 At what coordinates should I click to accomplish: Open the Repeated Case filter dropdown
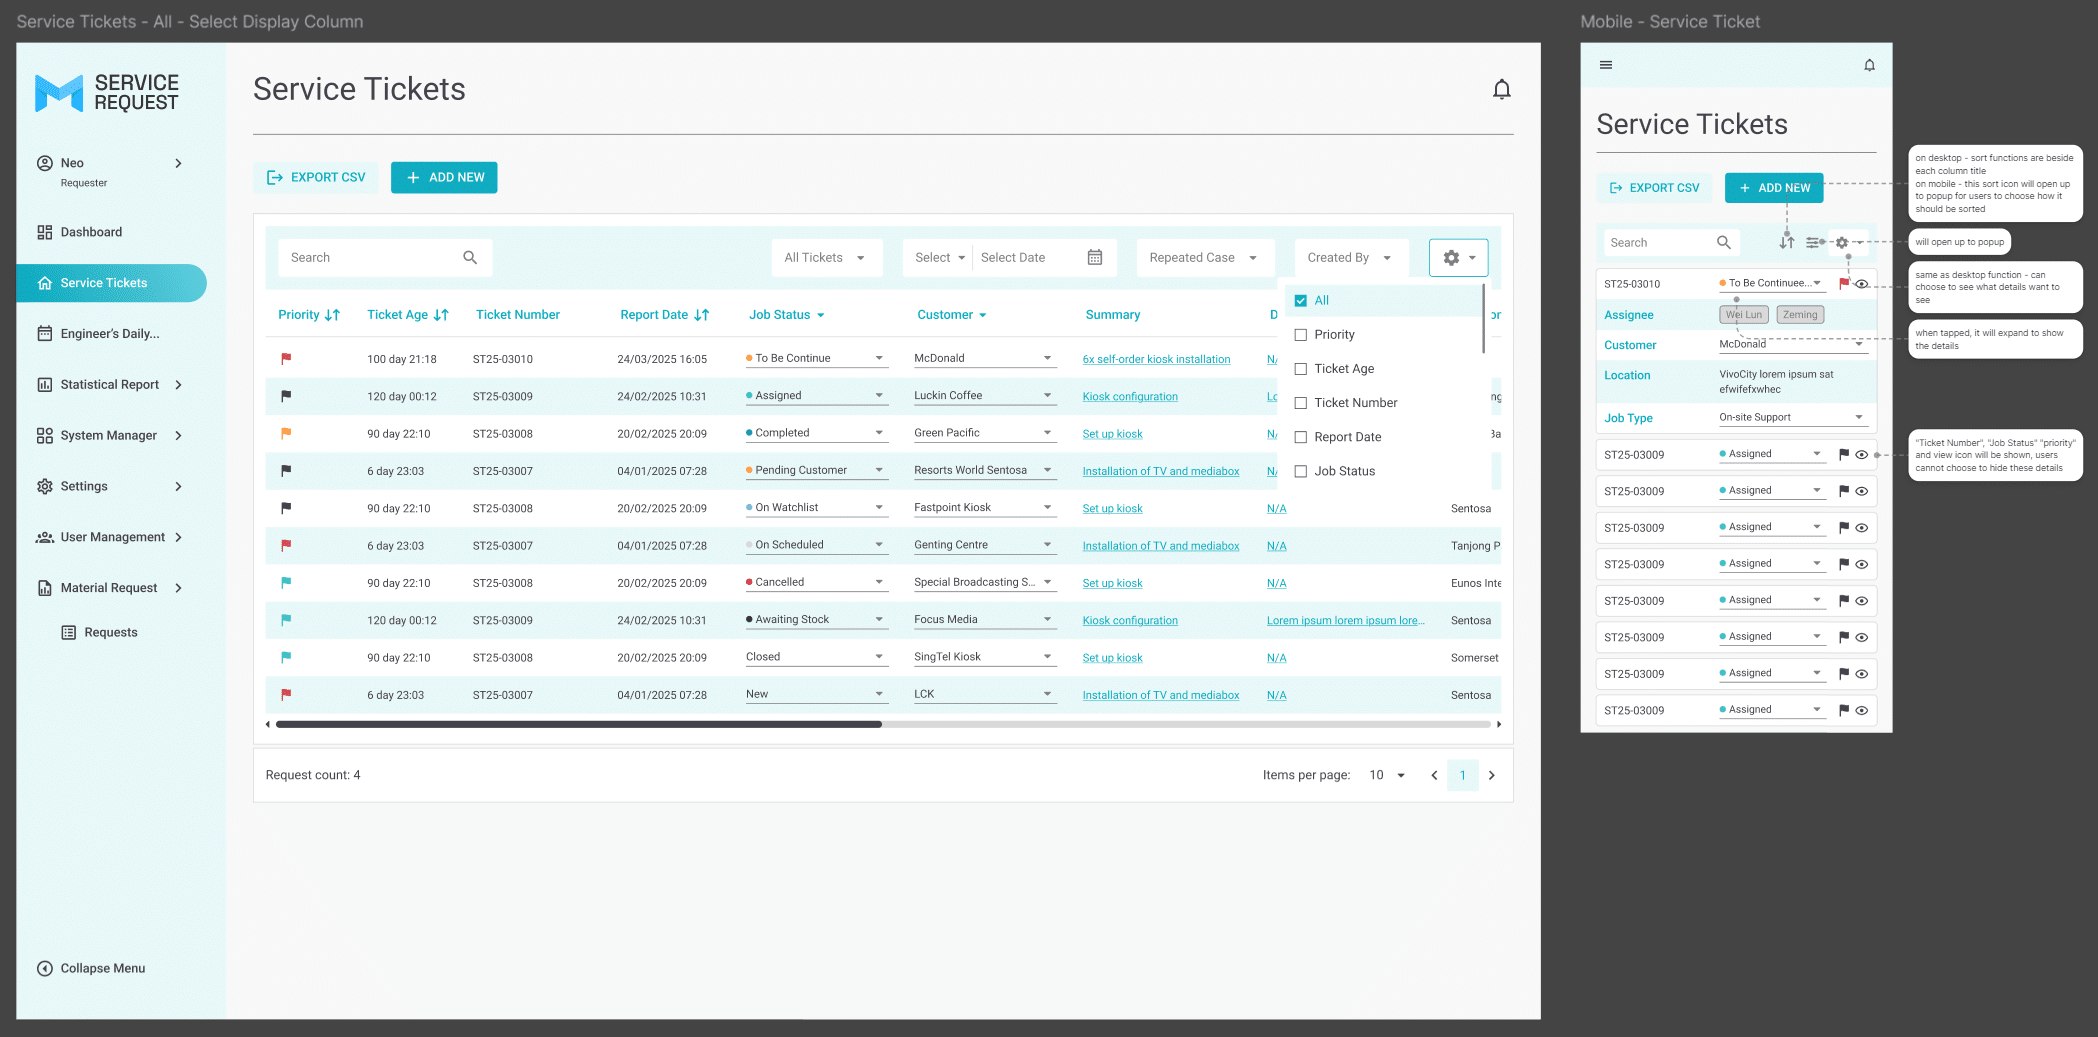(x=1204, y=257)
